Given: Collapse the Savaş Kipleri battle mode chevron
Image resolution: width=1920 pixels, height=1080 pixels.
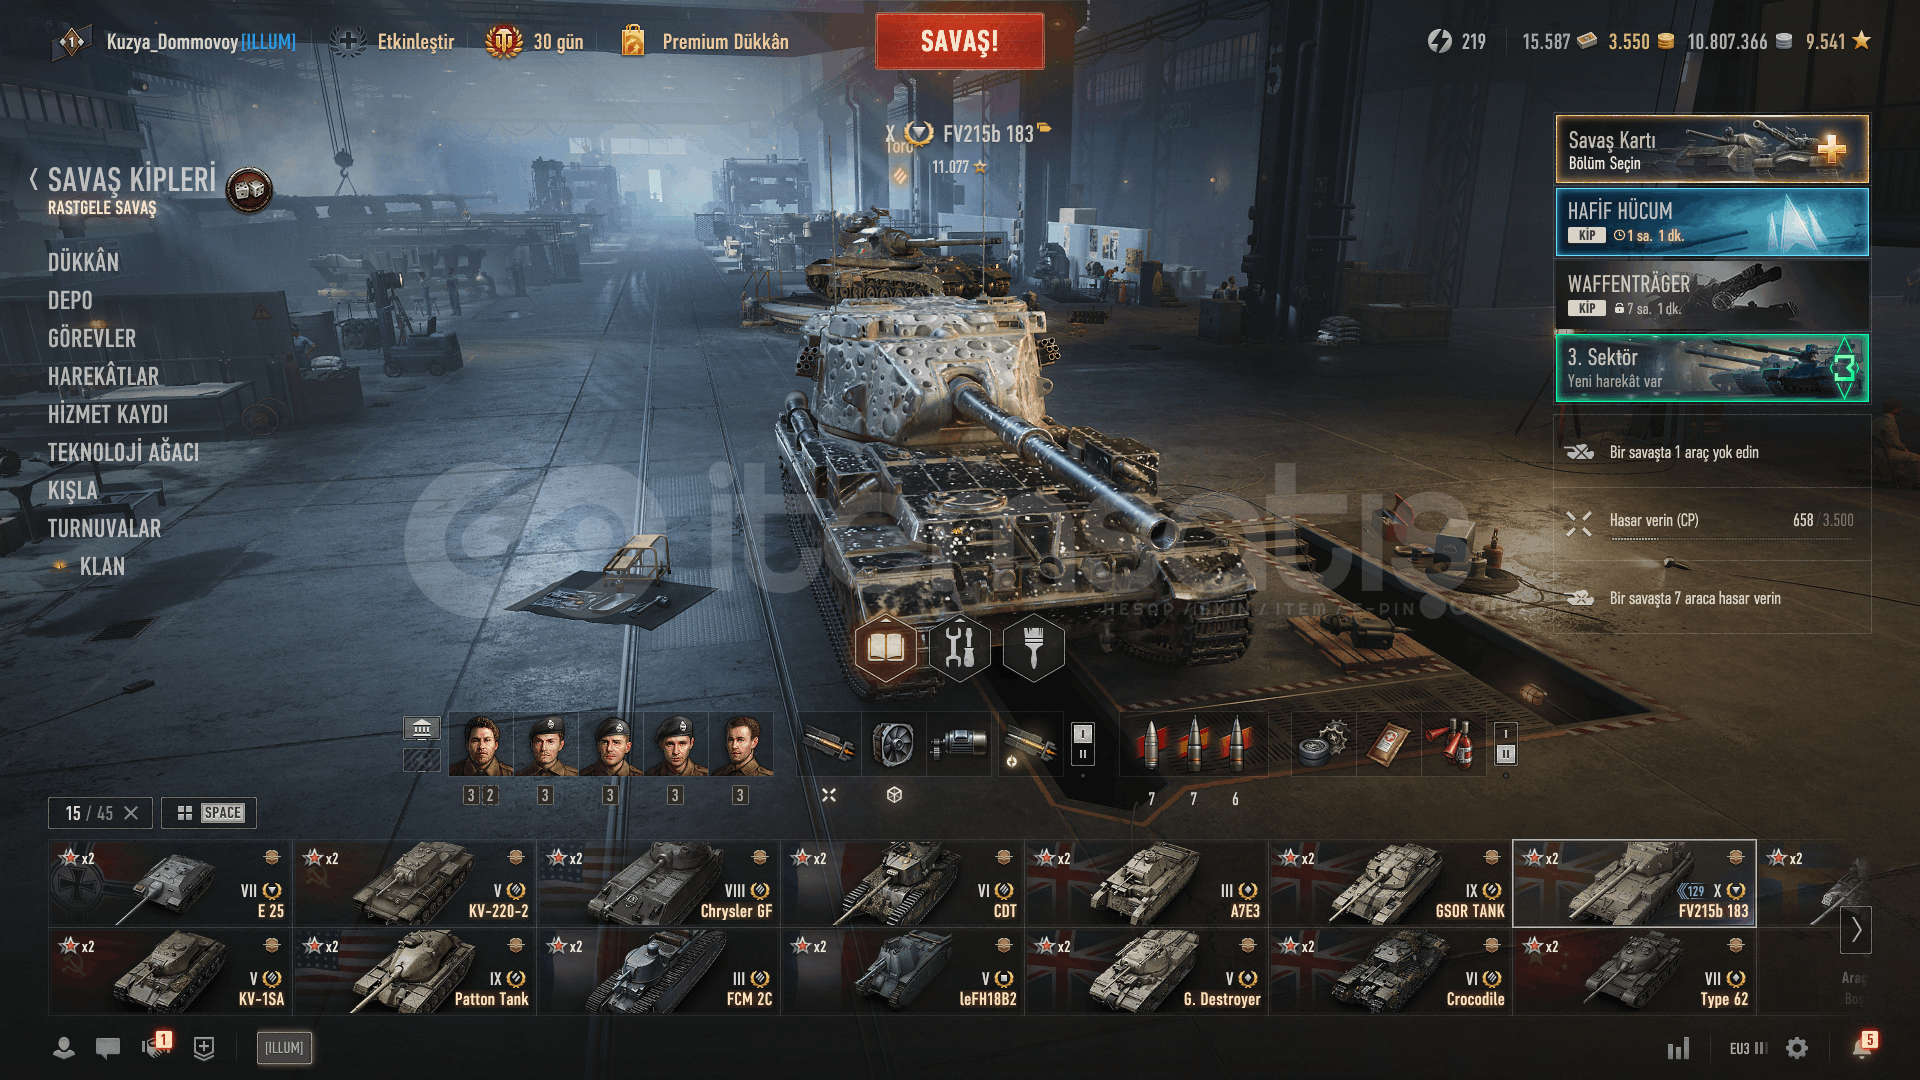Looking at the screenshot, I should coord(34,180).
